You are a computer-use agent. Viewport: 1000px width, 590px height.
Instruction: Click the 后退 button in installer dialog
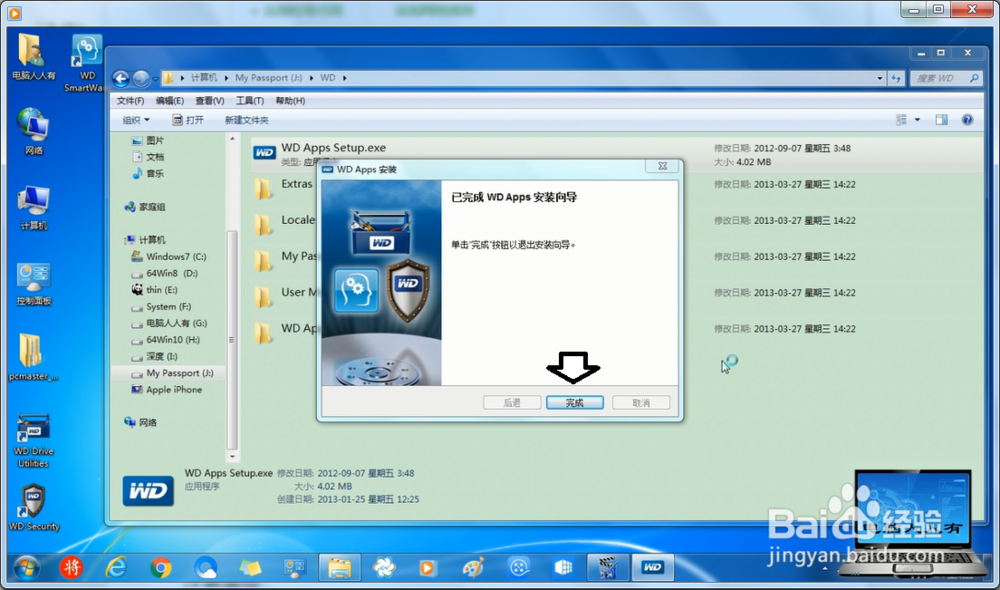512,402
